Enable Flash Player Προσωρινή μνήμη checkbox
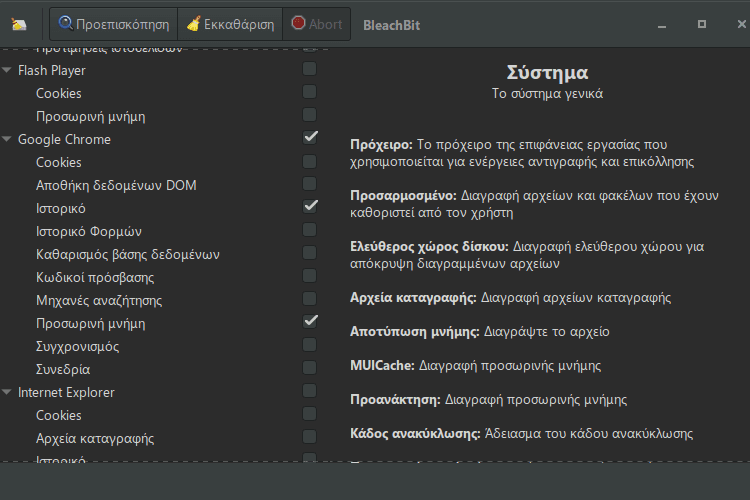 (x=309, y=115)
